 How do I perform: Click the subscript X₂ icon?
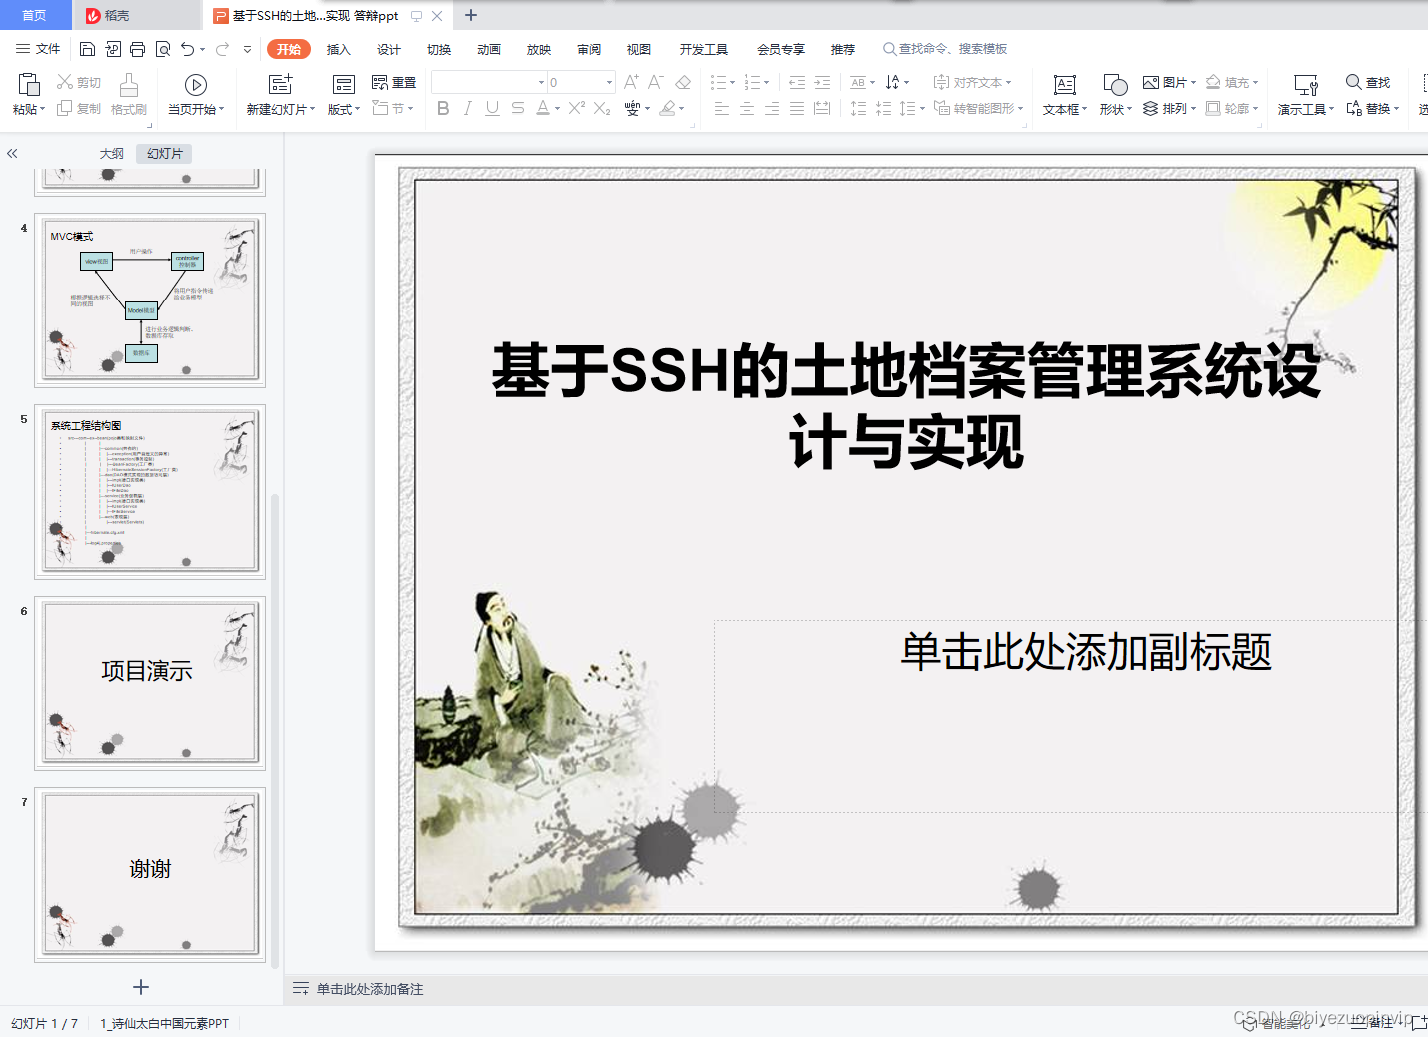pyautogui.click(x=602, y=108)
